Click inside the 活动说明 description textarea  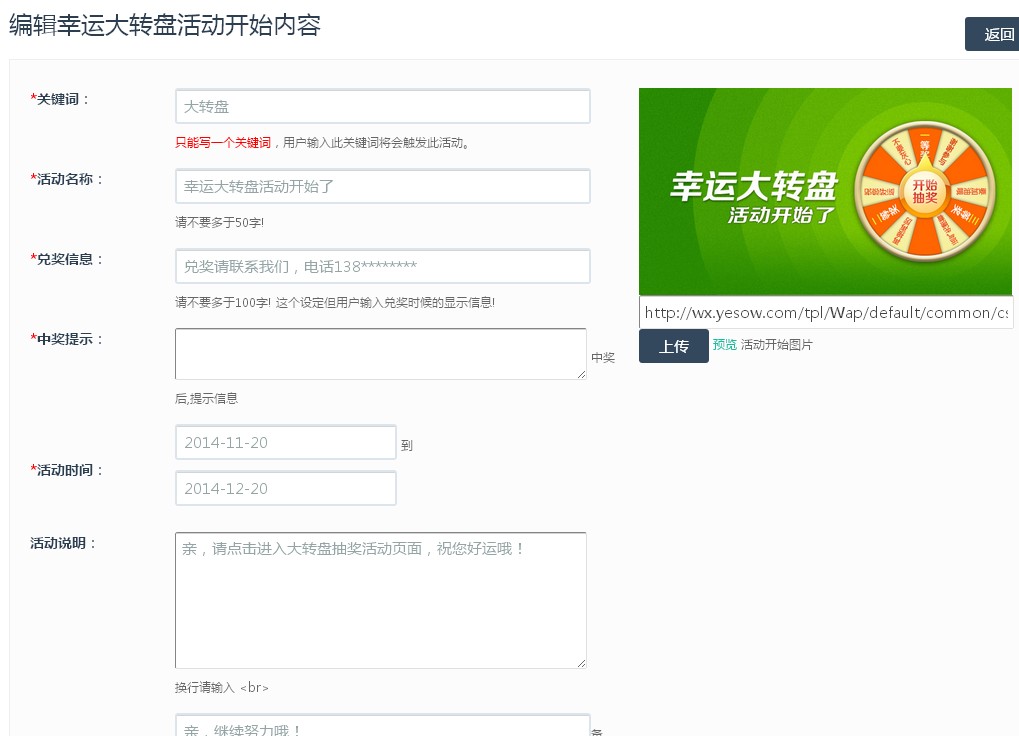(x=380, y=600)
